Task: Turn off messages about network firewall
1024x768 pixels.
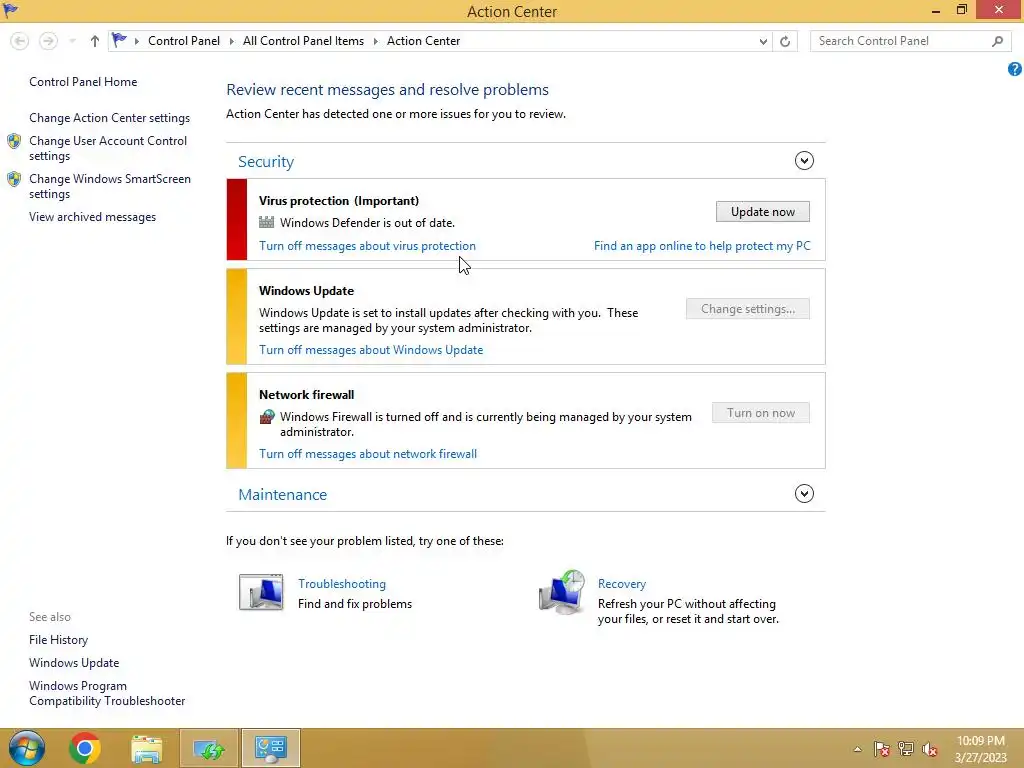Action: 368,453
